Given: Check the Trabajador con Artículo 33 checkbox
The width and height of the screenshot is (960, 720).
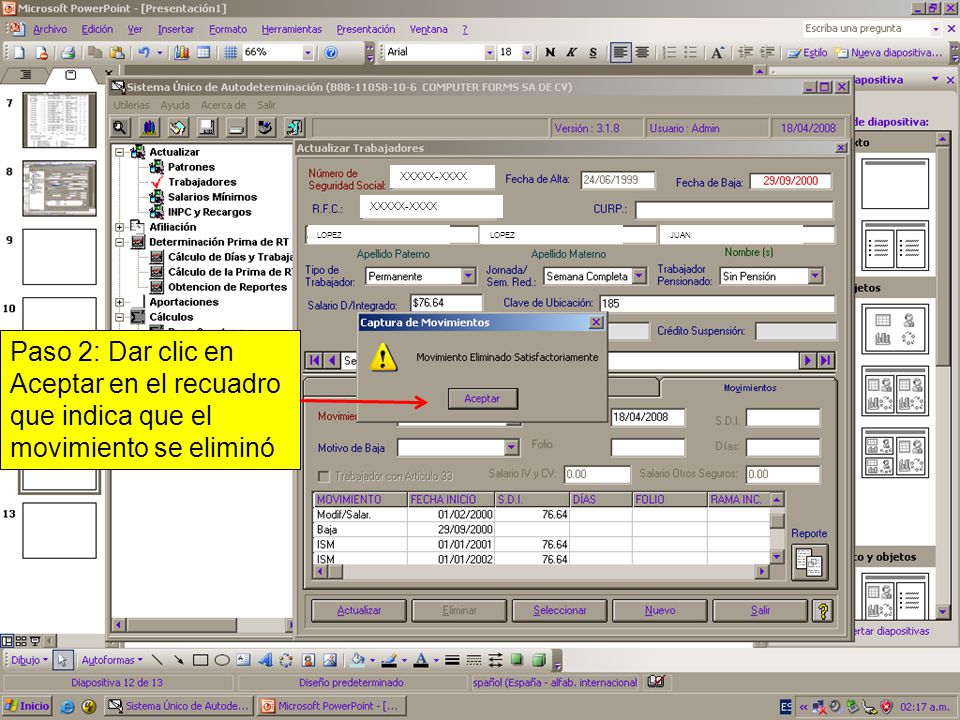Looking at the screenshot, I should click(323, 476).
